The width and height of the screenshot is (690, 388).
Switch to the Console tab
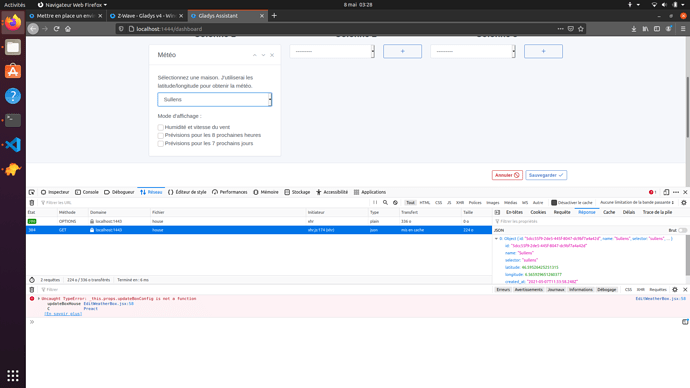coord(87,192)
